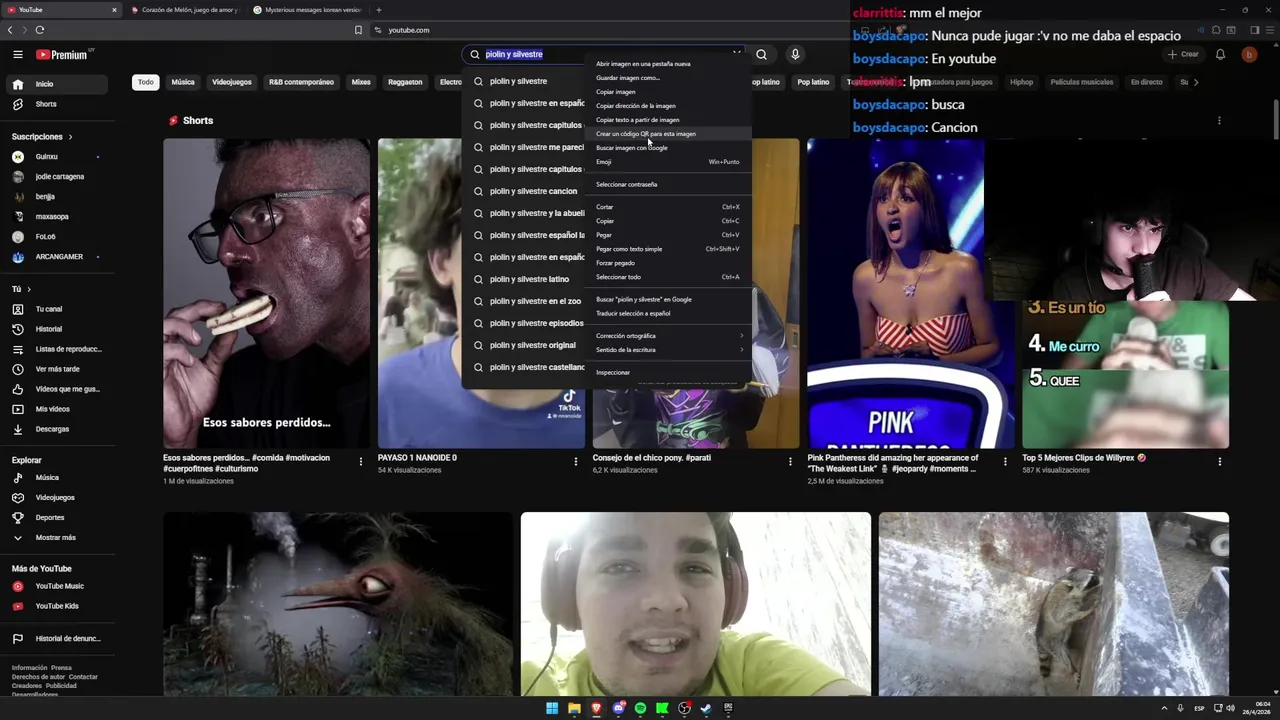The image size is (1280, 720).
Task: Start voice search with microphone icon
Action: tap(795, 55)
